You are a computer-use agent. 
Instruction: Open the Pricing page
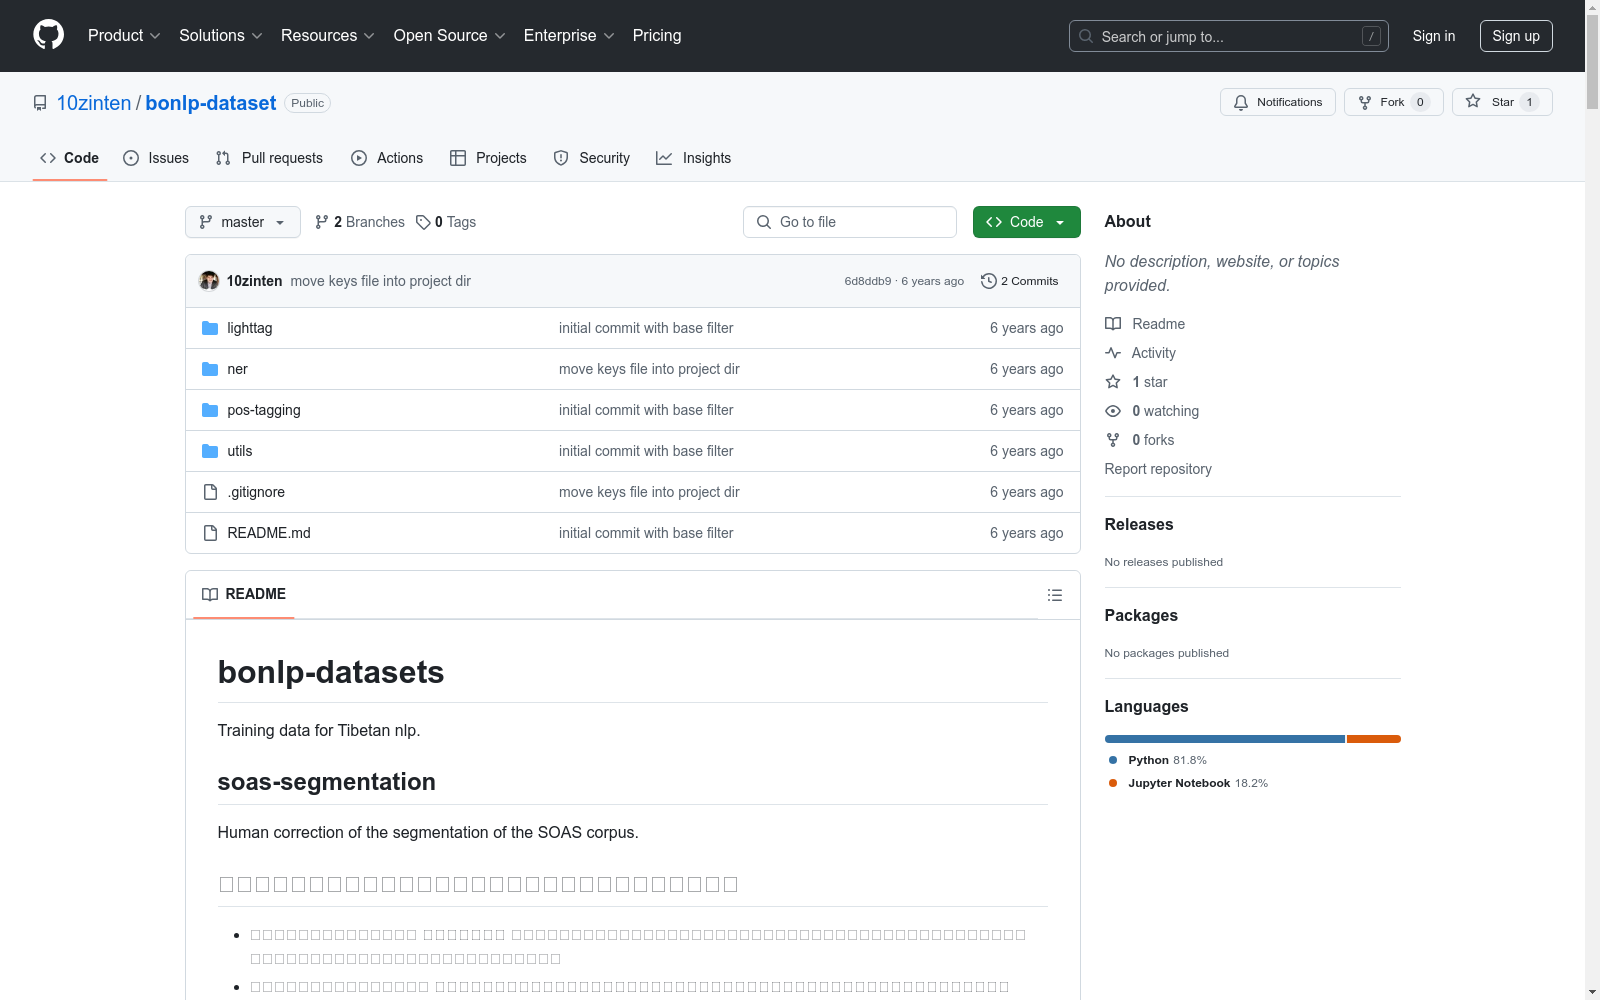[657, 35]
